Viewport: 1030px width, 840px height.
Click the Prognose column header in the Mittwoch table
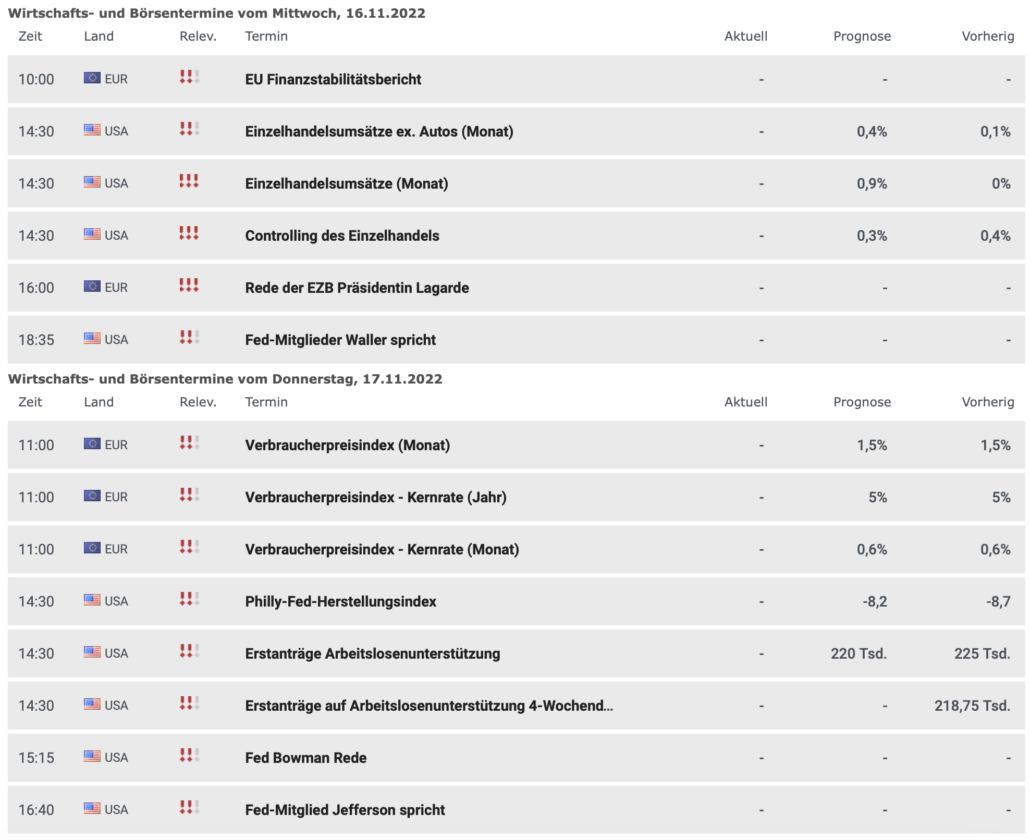tap(862, 36)
